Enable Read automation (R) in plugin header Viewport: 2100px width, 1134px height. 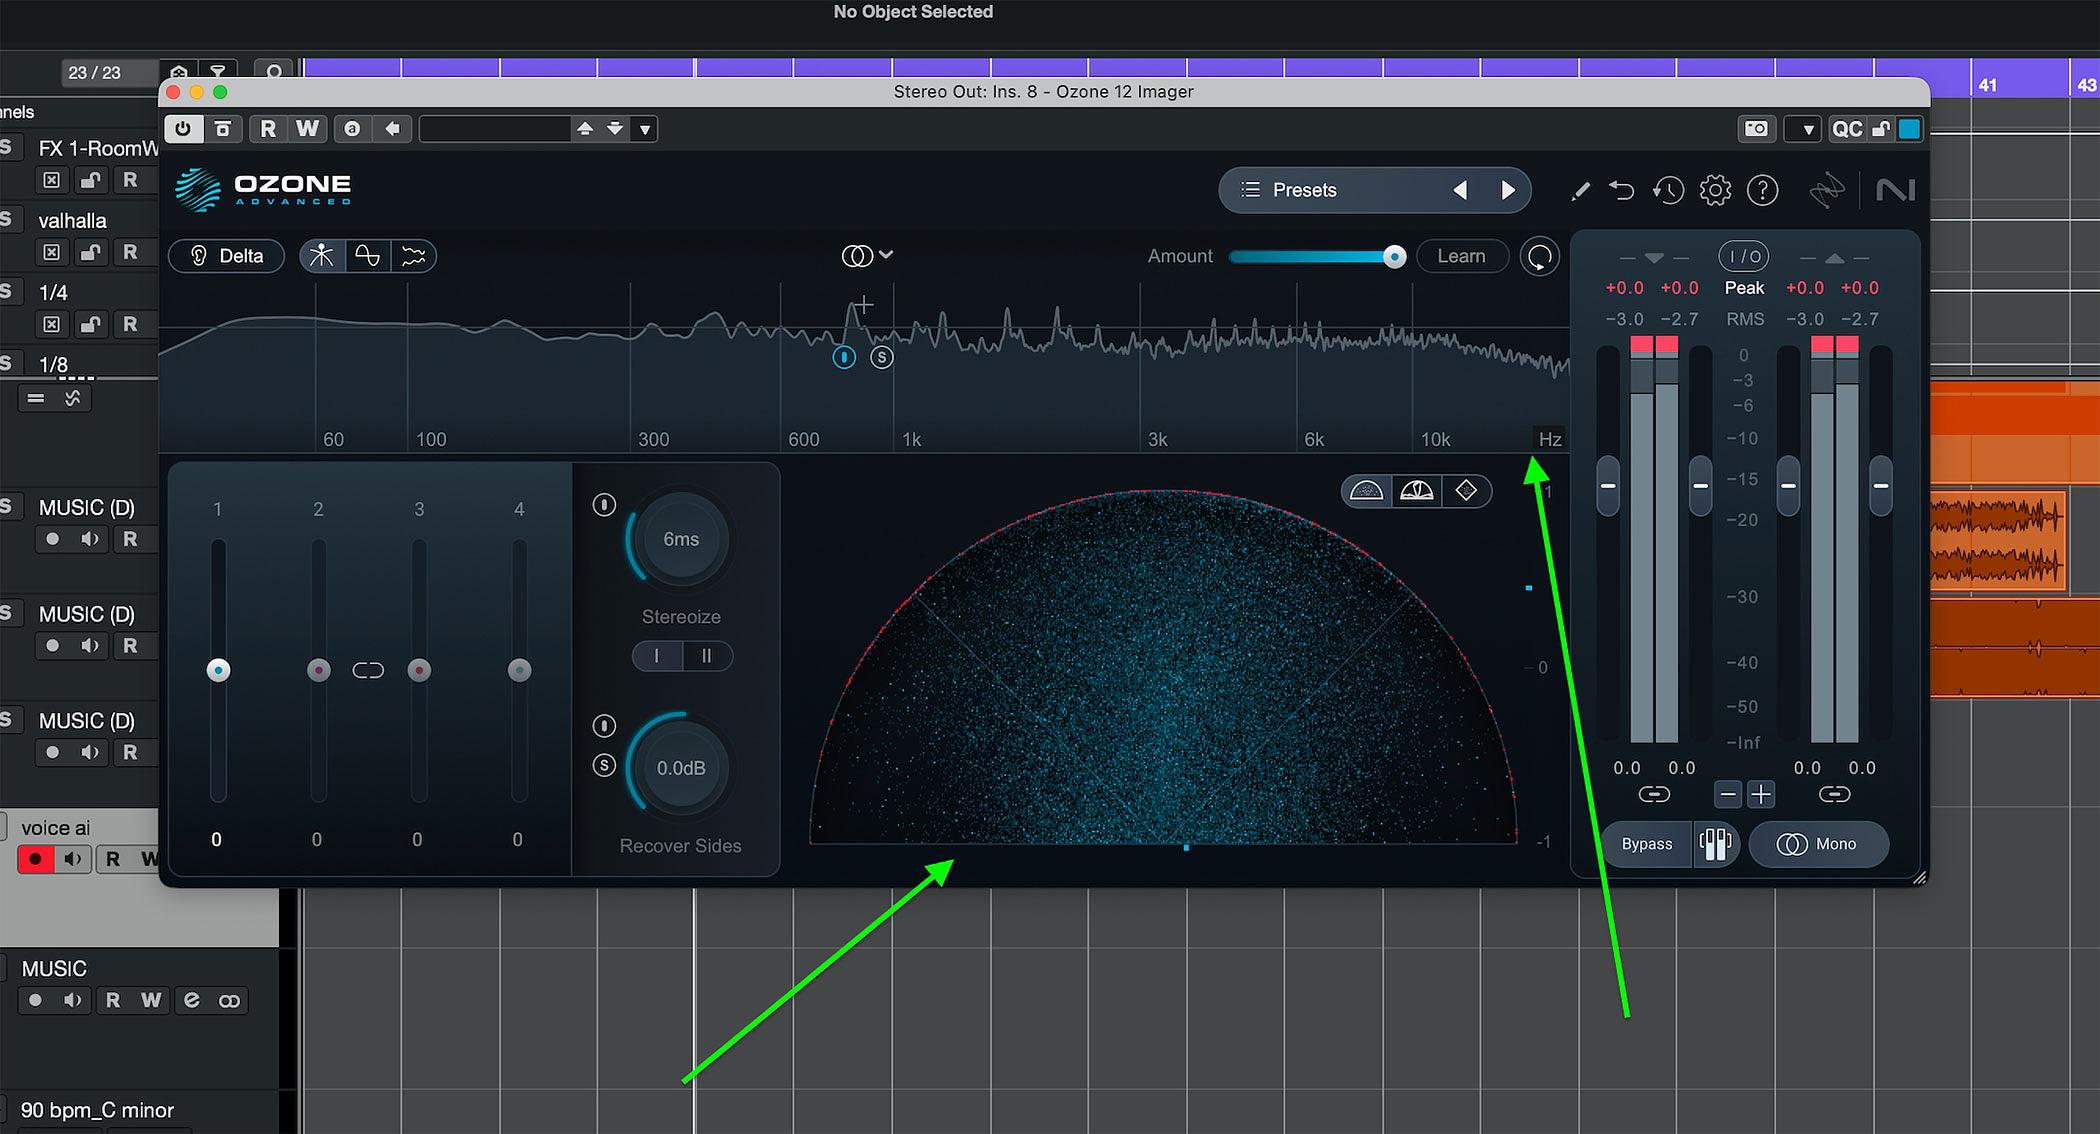pyautogui.click(x=268, y=129)
